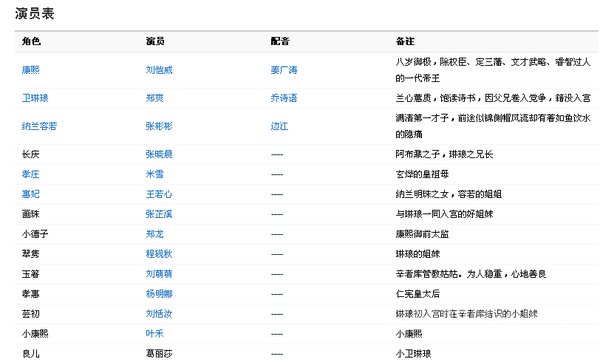Image resolution: width=600 pixels, height=362 pixels.
Task: Open actor link 王若心
Action: (x=159, y=194)
